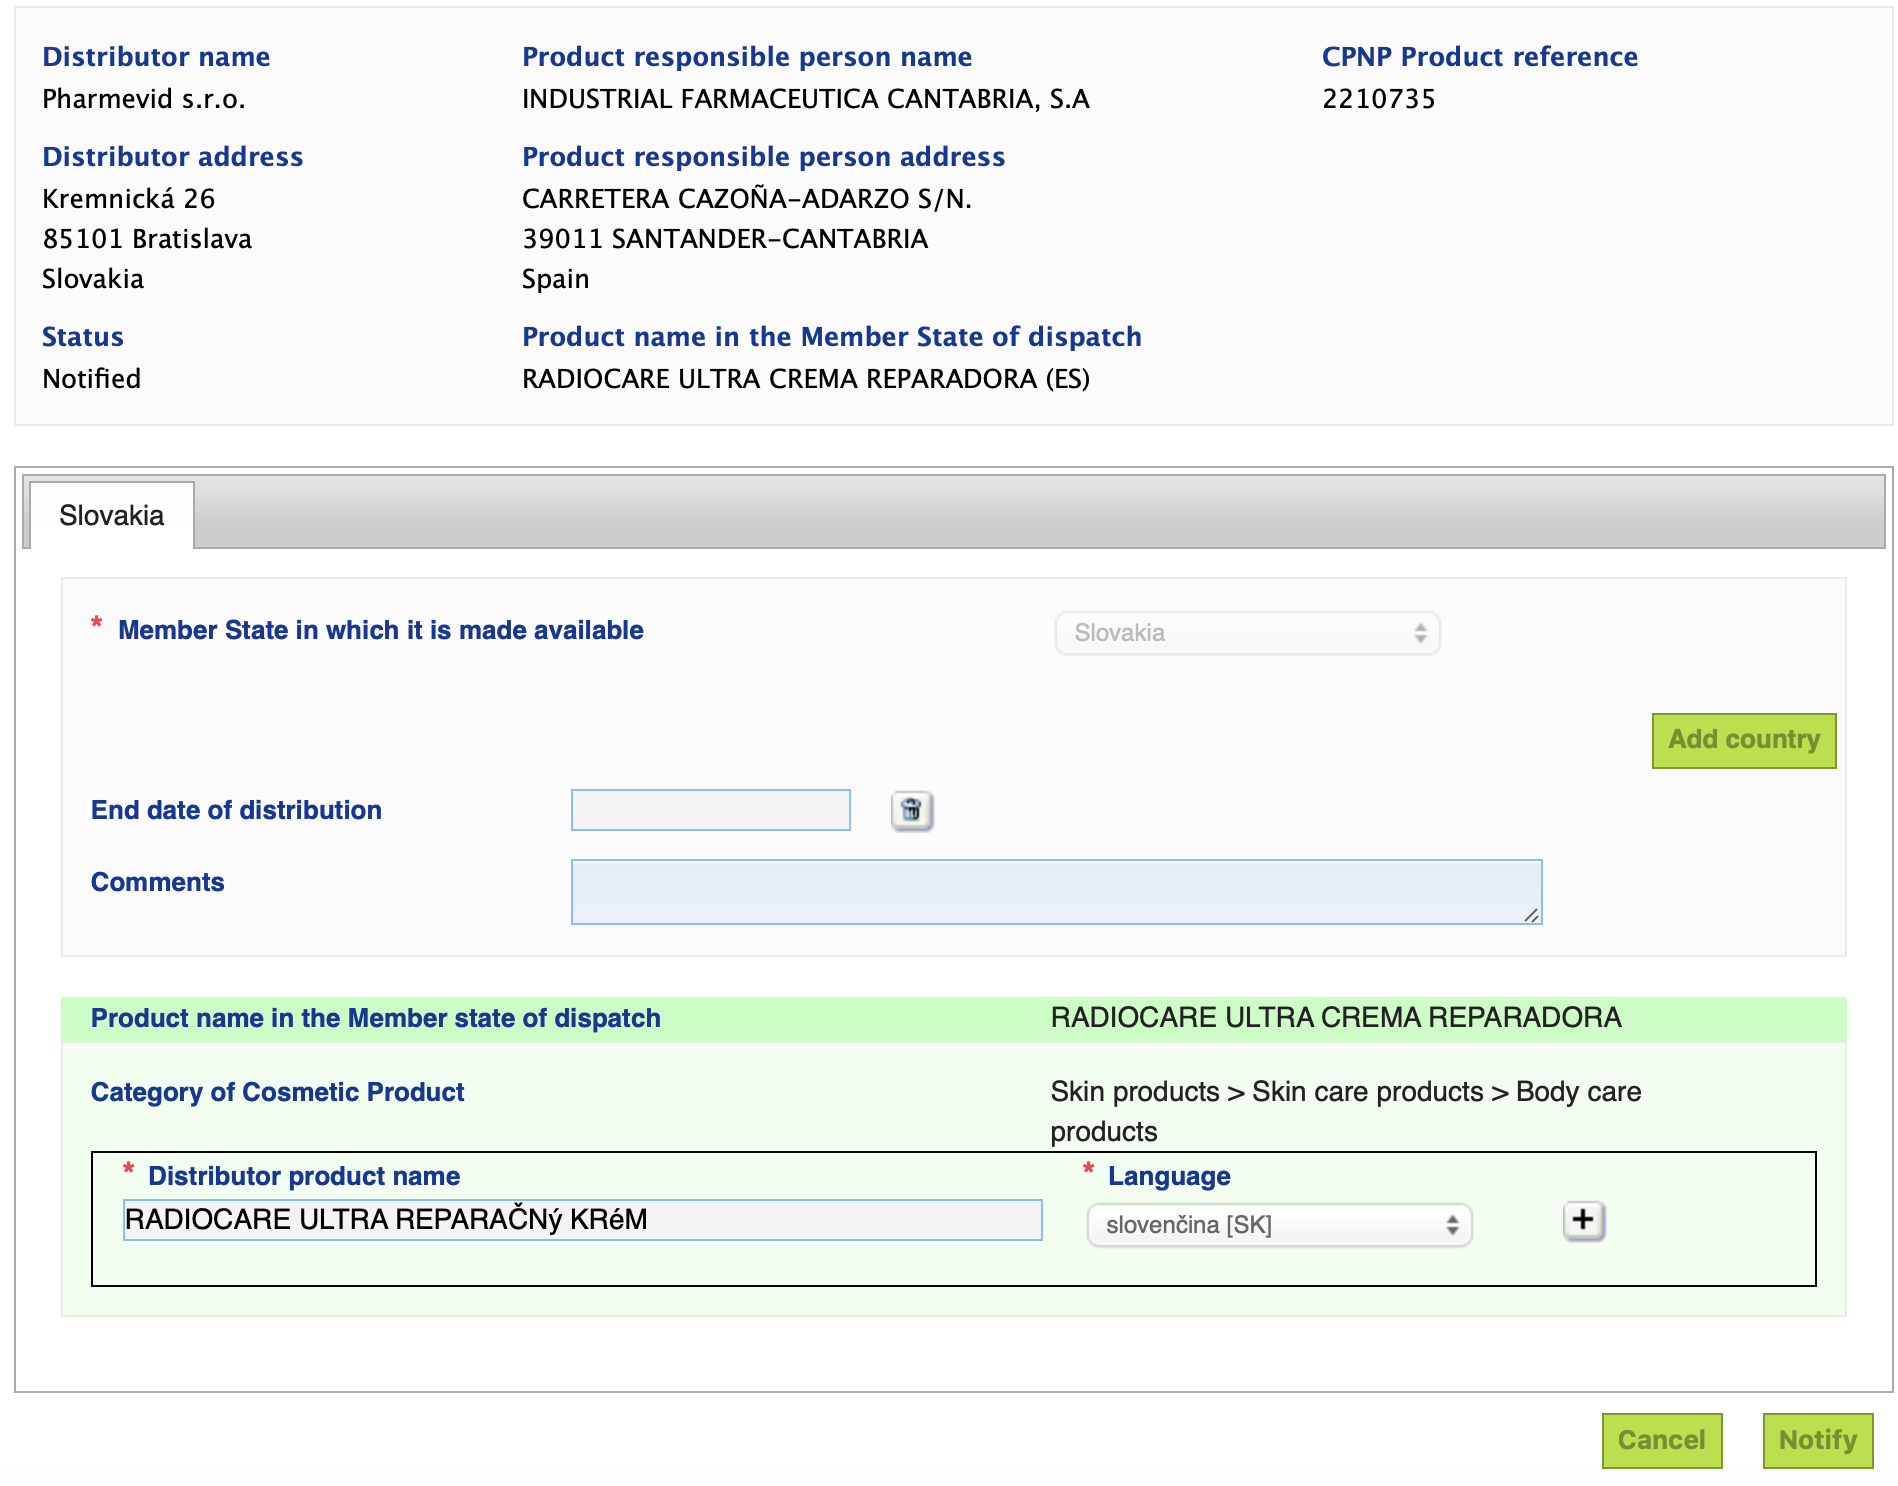This screenshot has width=1898, height=1486.
Task: Click the Distributor product name text field
Action: pos(582,1220)
